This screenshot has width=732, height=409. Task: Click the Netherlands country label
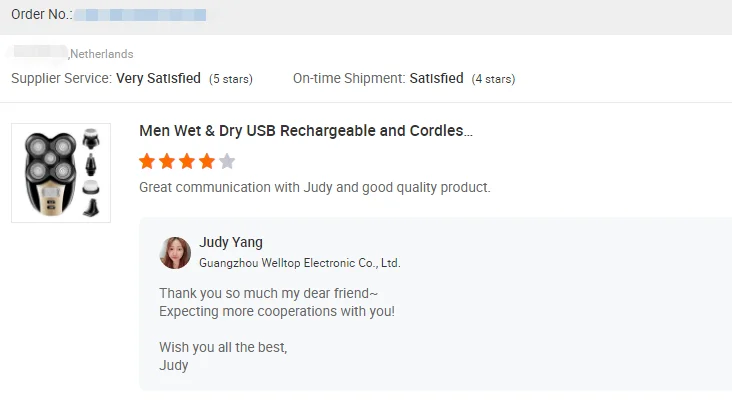[x=101, y=54]
